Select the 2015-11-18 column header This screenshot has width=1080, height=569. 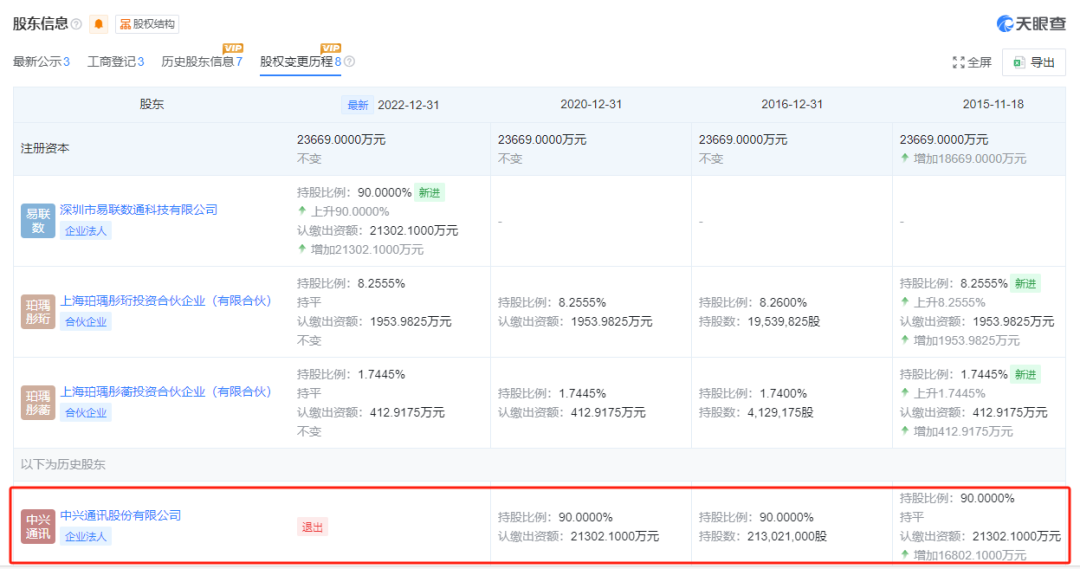[993, 104]
